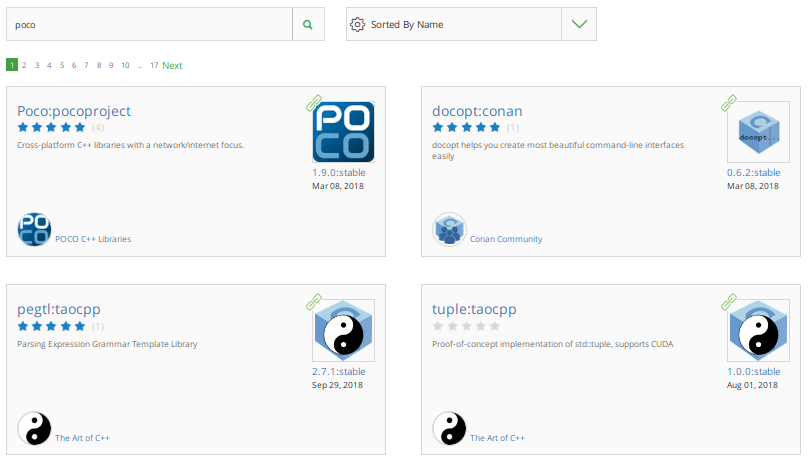Image resolution: width=811 pixels, height=466 pixels.
Task: Open the Sorted By Name combo box
Action: (x=471, y=24)
